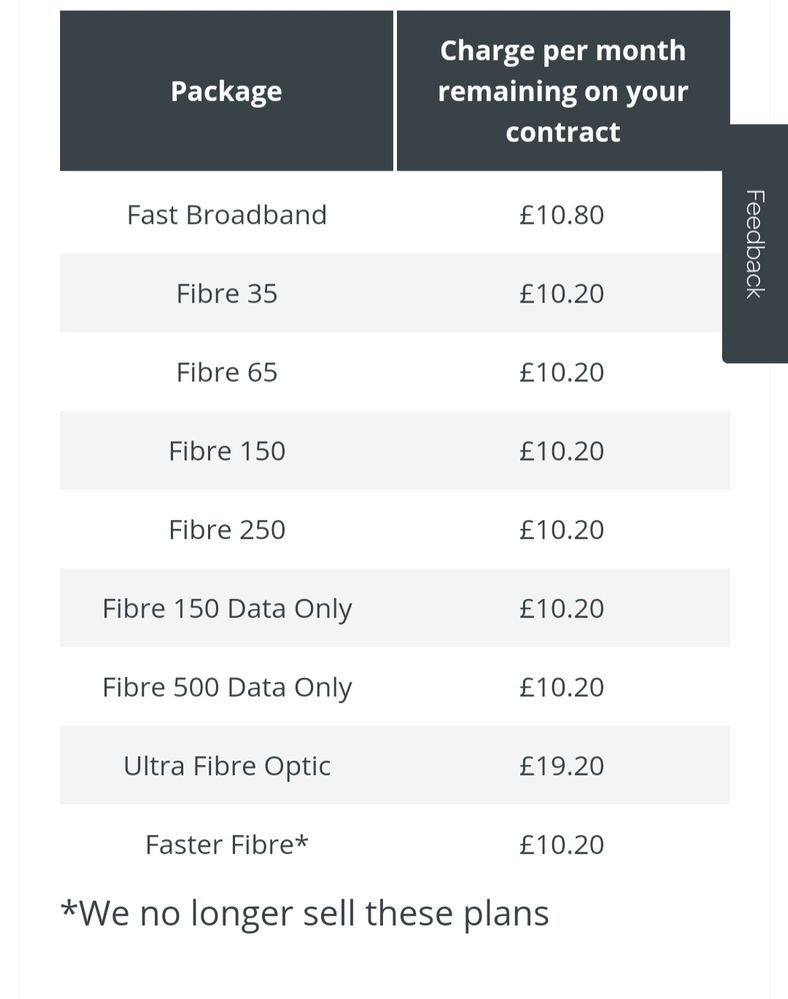Select Fibre 150 Data Only package
Screen dimensions: 788x999
click(227, 609)
